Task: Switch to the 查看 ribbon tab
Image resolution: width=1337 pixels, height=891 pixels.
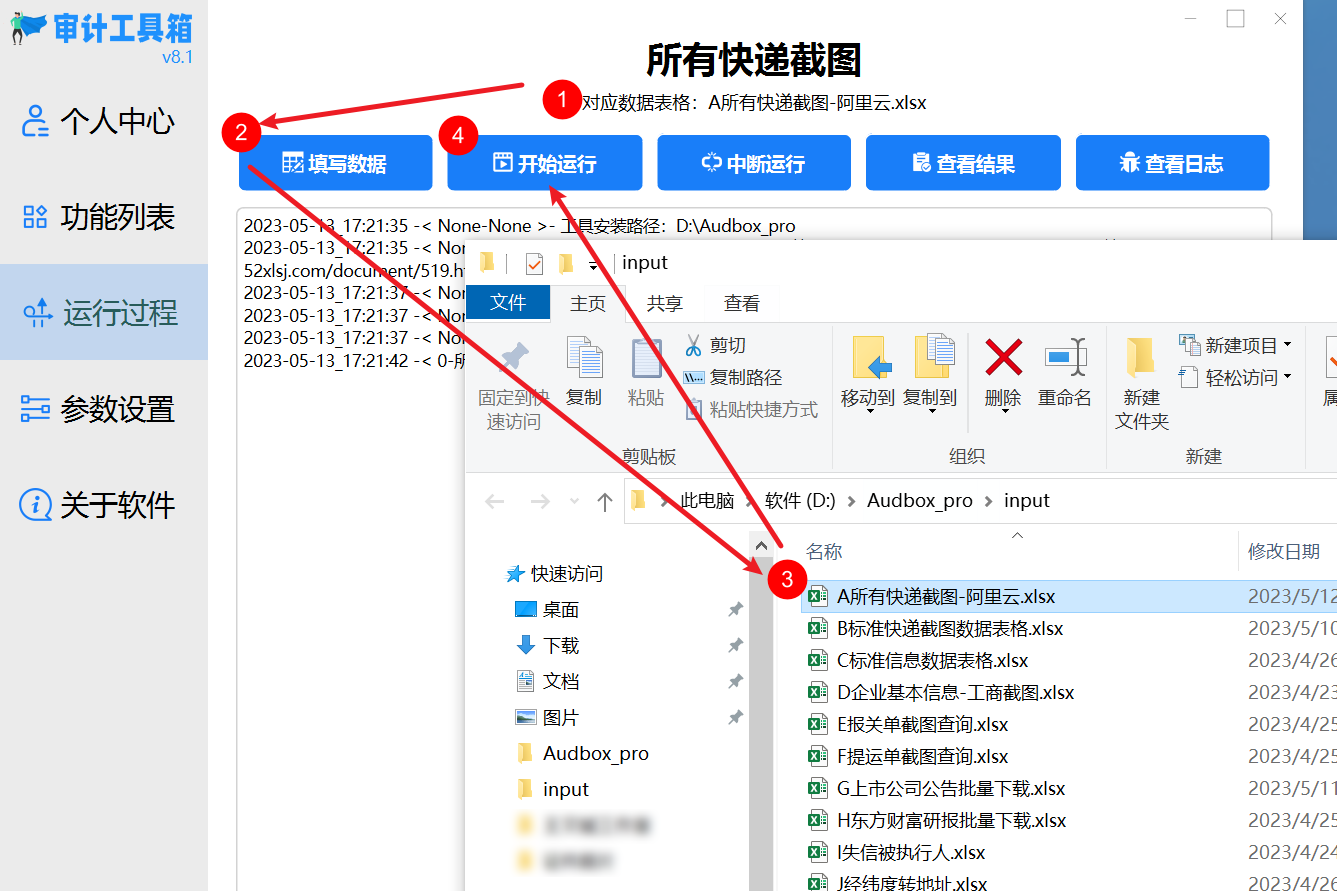Action: [x=742, y=303]
